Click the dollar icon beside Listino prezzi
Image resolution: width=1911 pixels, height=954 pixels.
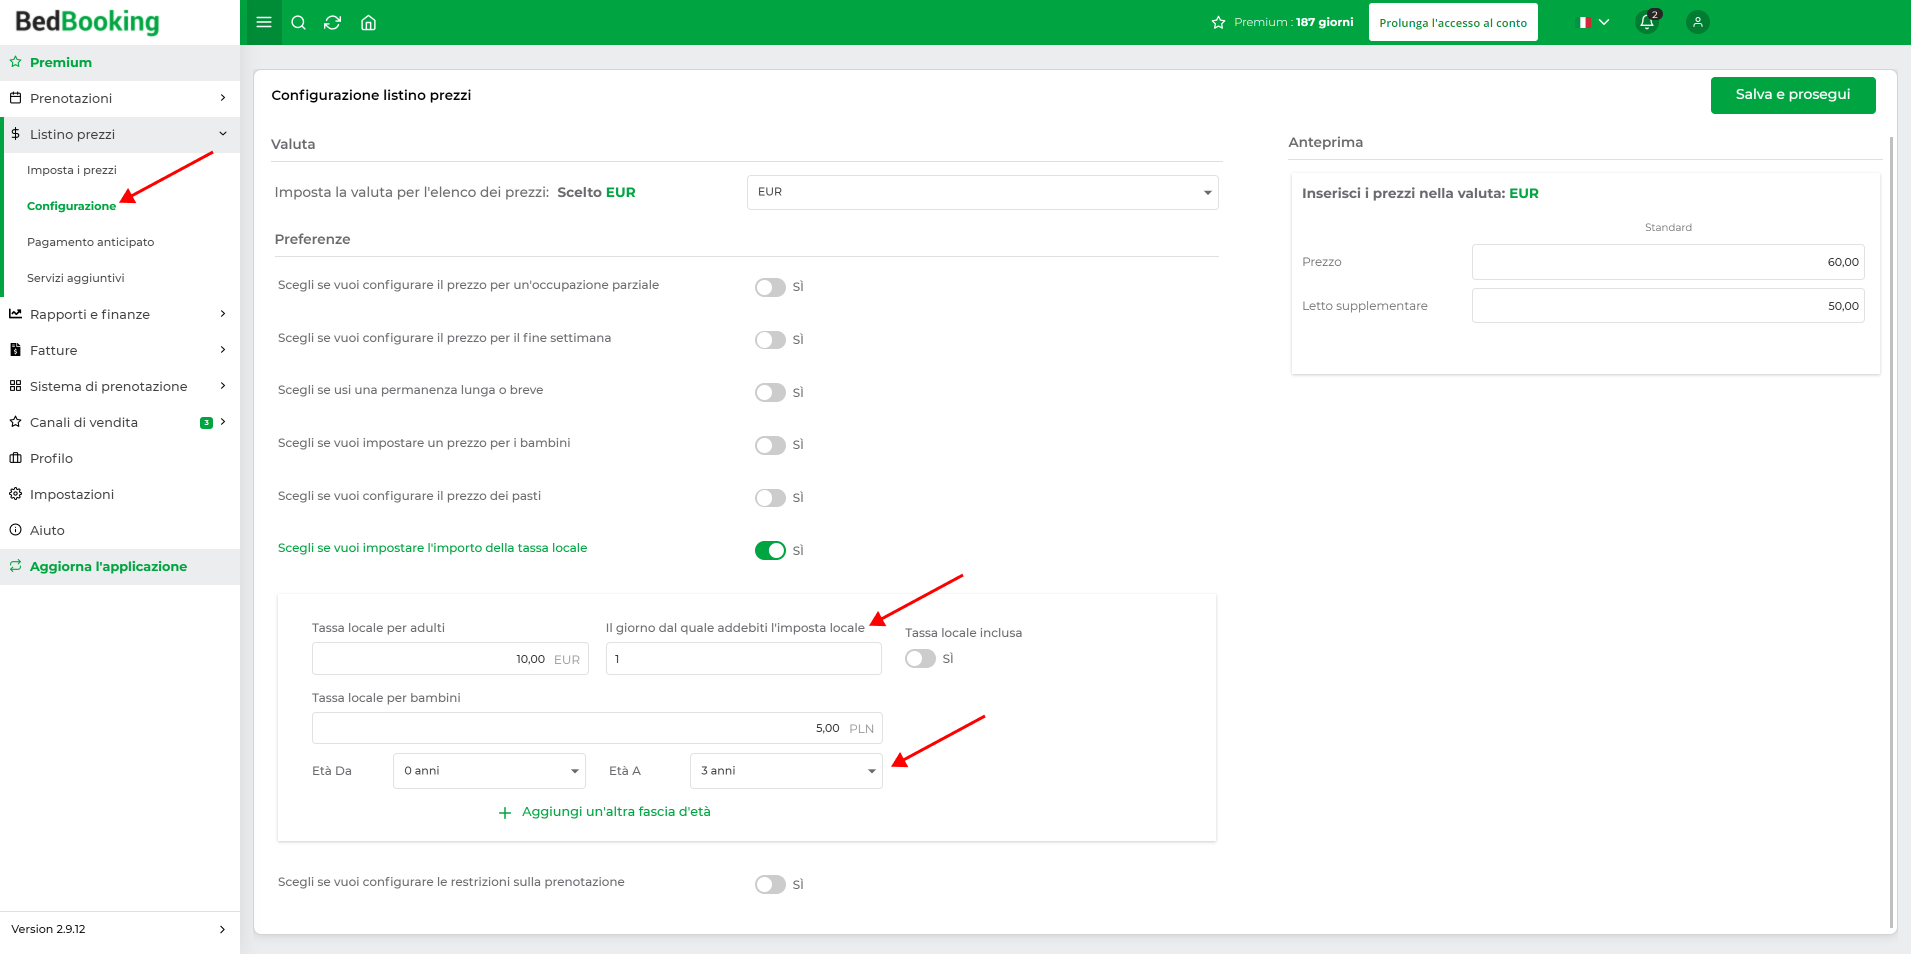click(15, 134)
